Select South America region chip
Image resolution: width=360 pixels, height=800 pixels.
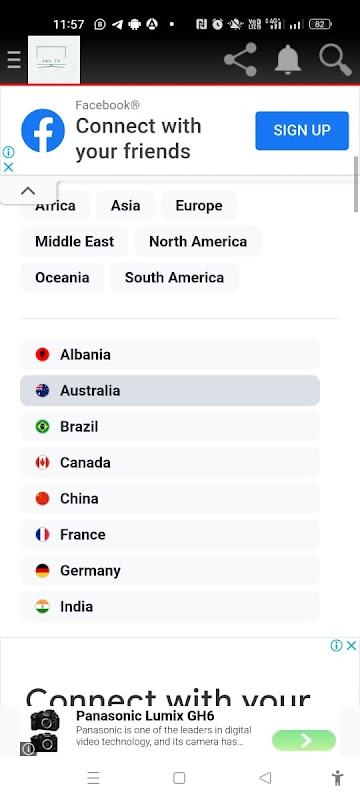[174, 278]
